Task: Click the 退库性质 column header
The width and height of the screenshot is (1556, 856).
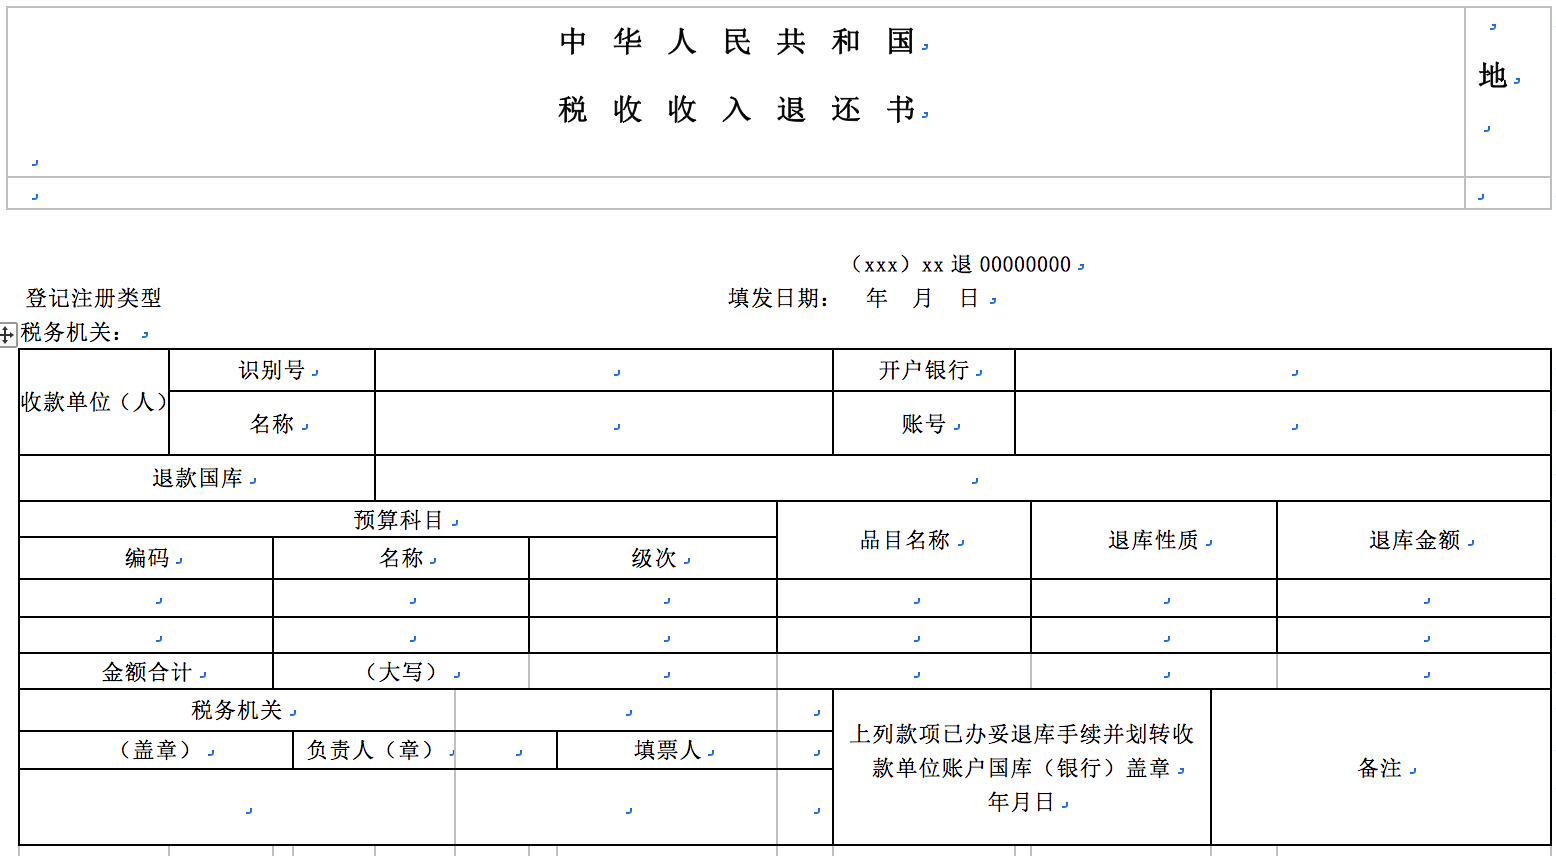Action: point(1154,540)
